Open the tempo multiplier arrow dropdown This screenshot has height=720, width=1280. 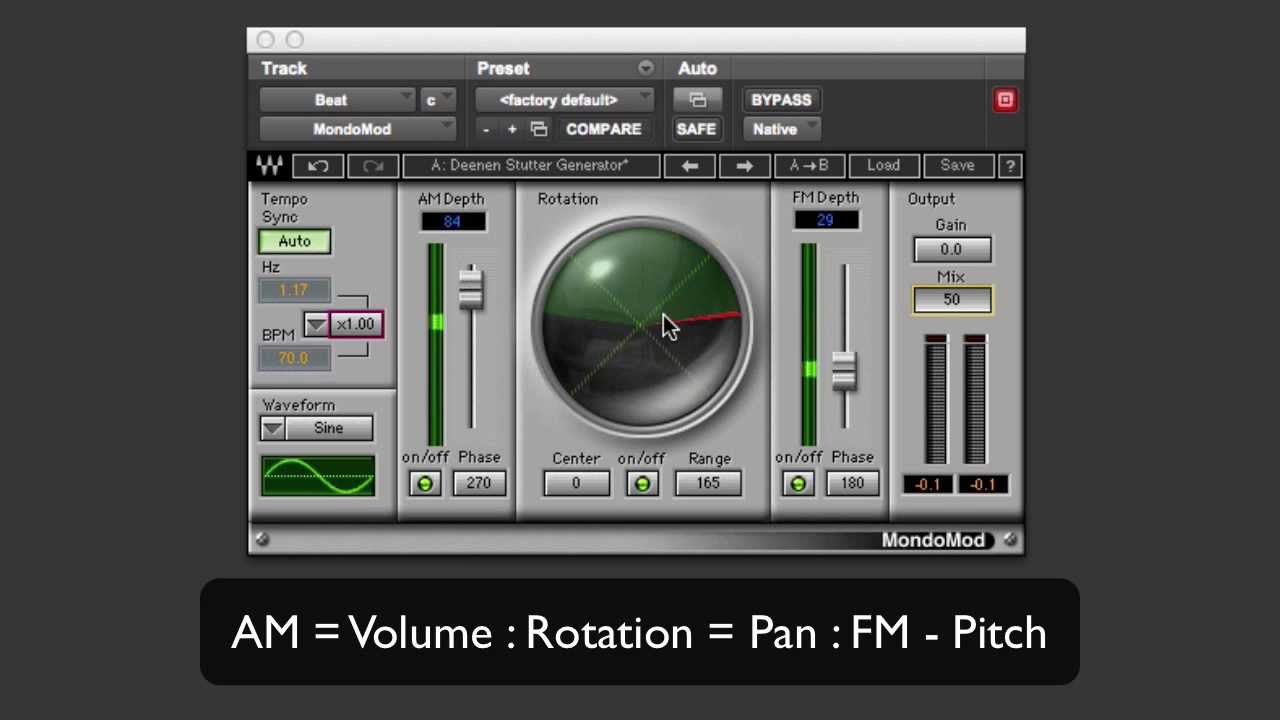(316, 325)
